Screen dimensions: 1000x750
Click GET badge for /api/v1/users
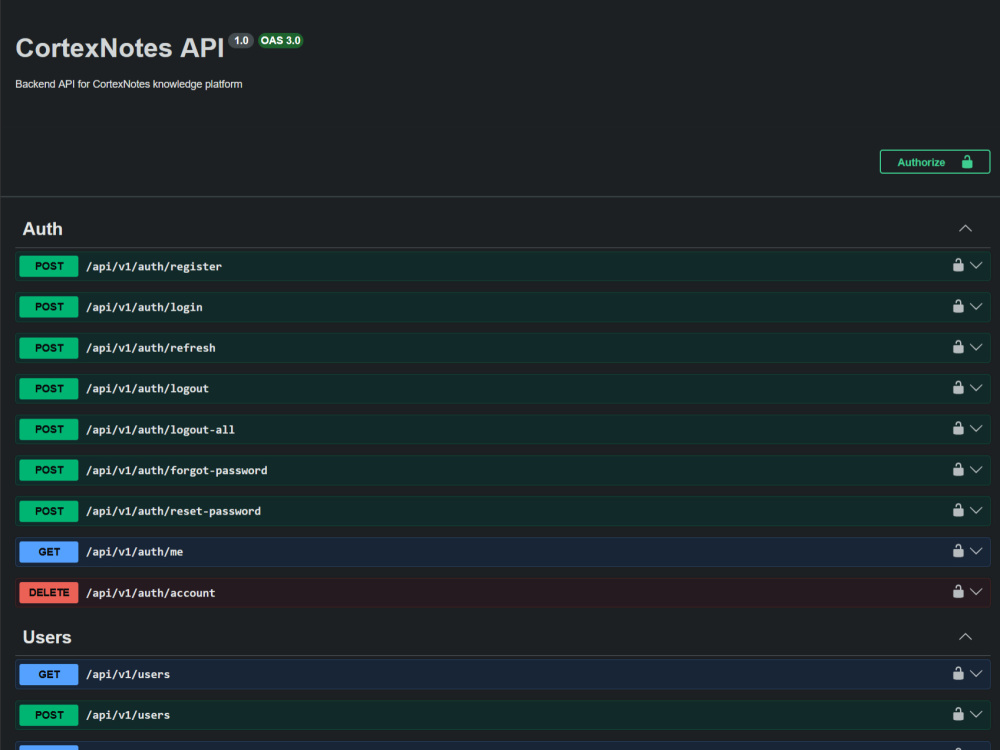[49, 674]
